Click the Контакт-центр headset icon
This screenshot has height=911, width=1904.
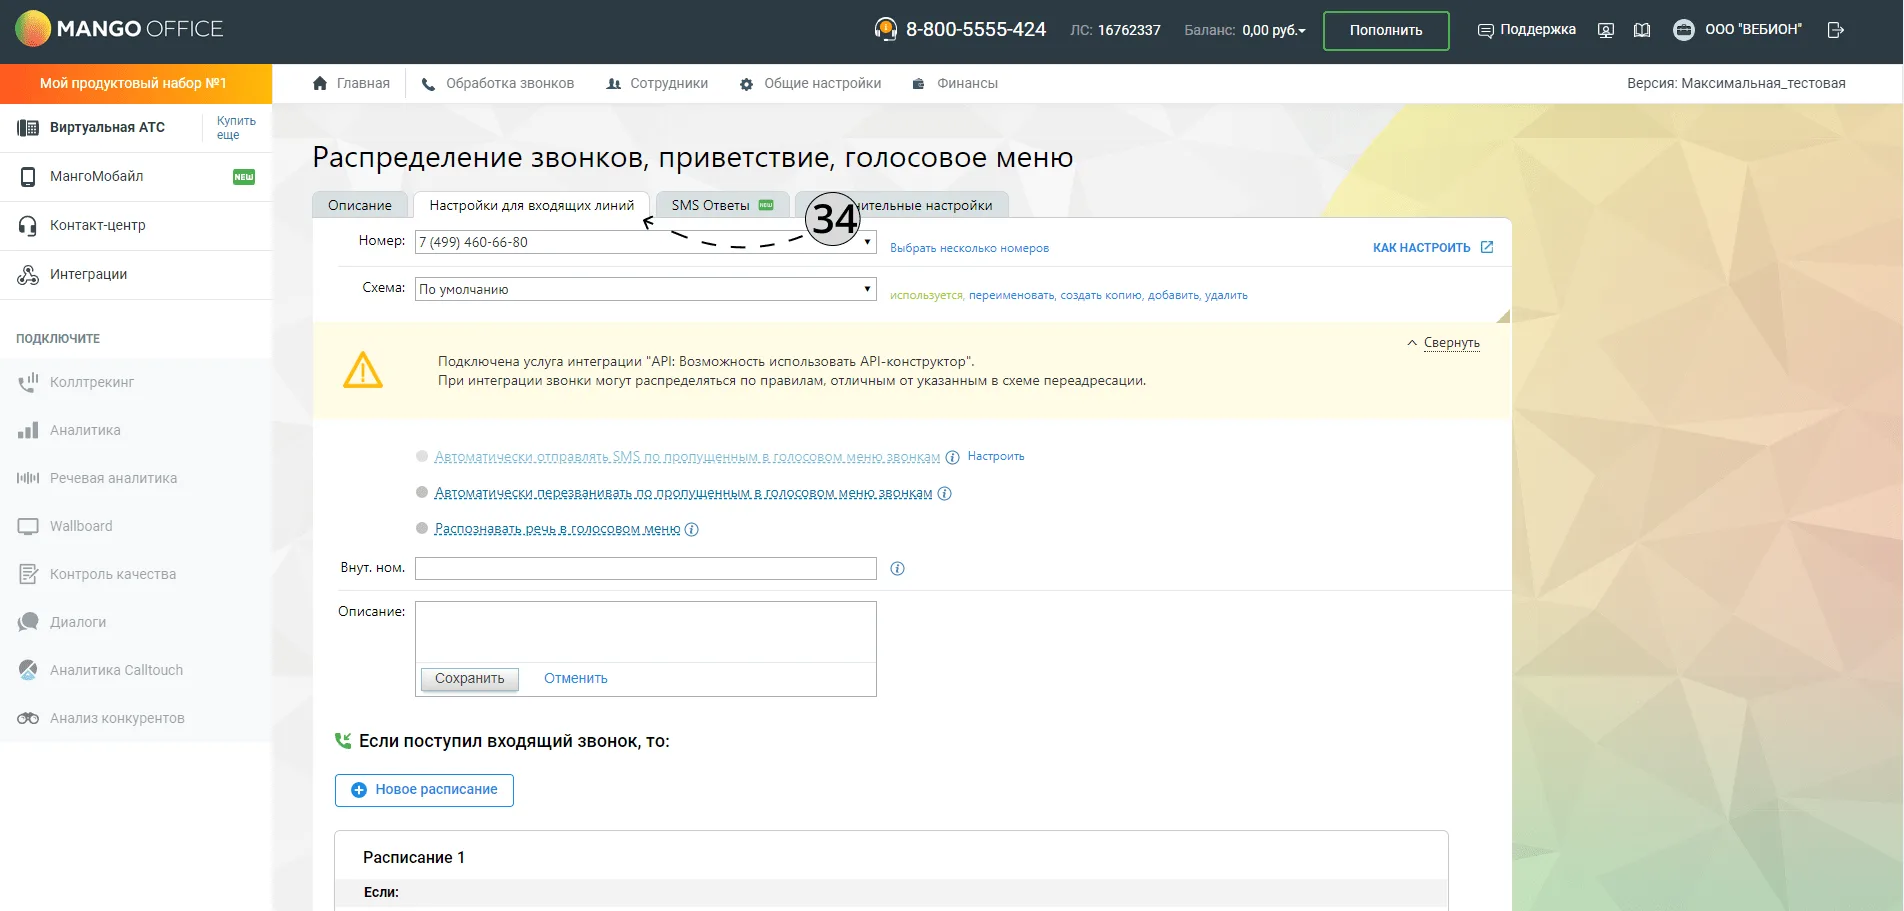(x=28, y=226)
